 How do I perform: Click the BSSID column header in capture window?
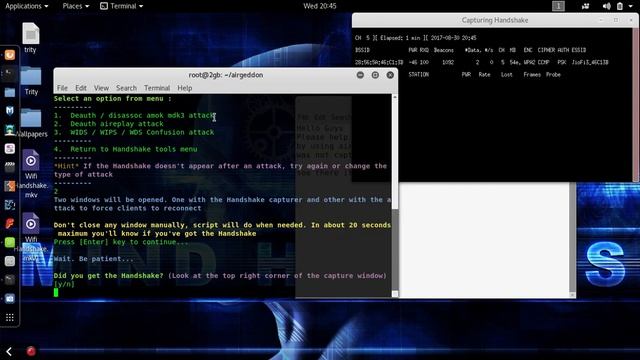[362, 50]
